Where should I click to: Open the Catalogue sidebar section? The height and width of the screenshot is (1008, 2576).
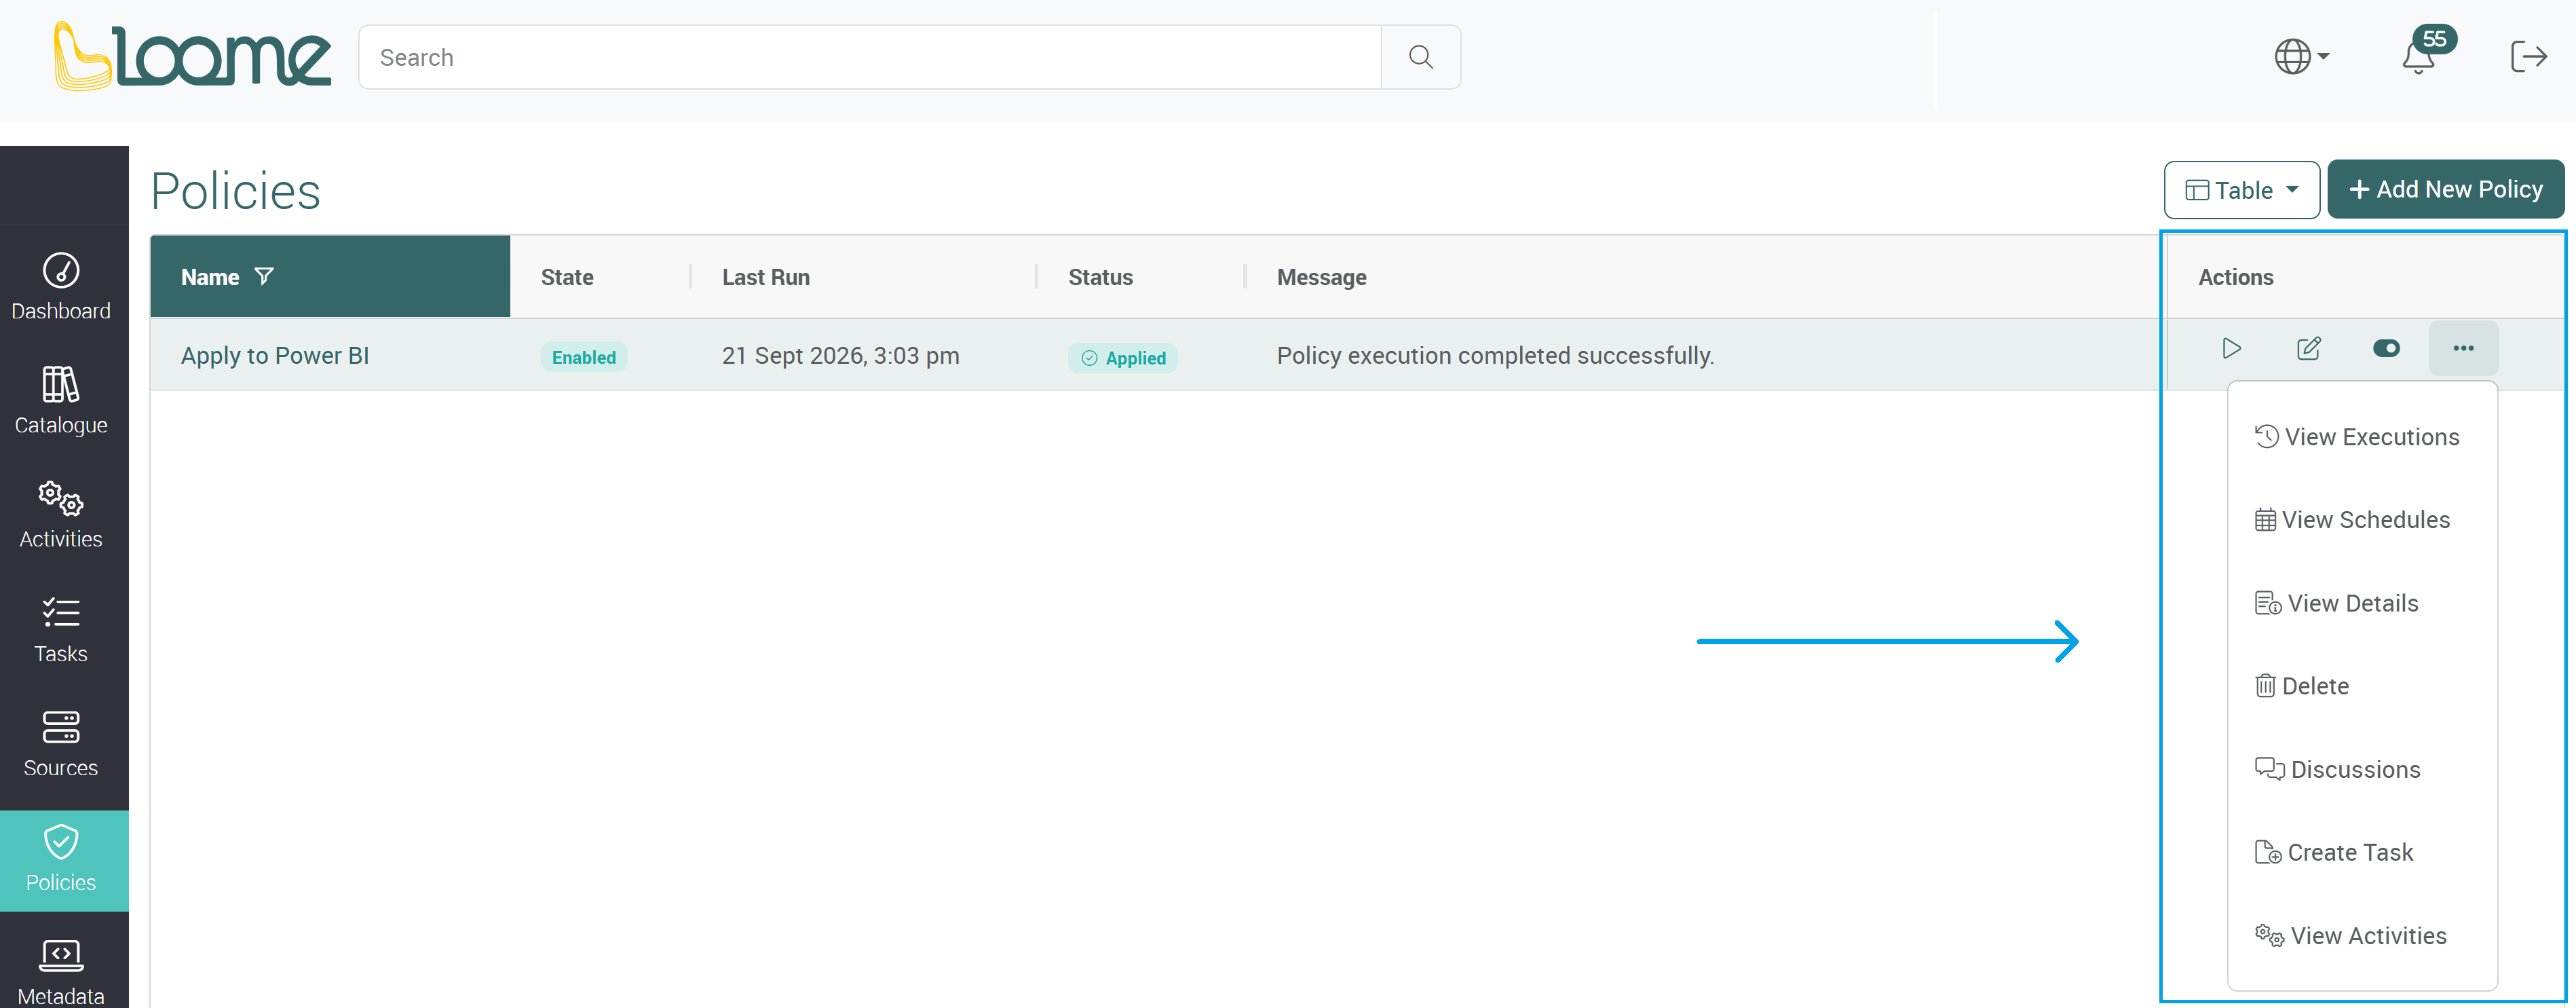click(x=61, y=400)
